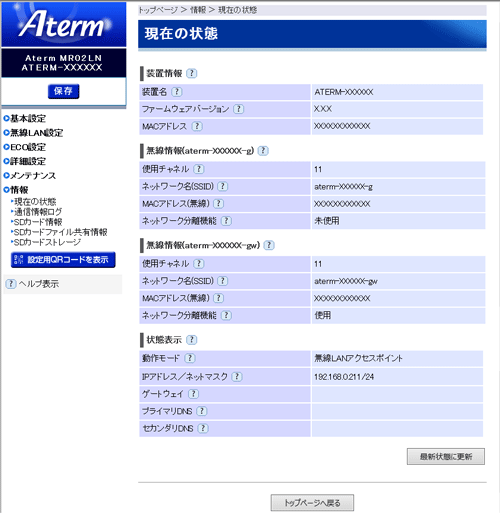
Task: Follow 情報 breadcrumb link
Action: pyautogui.click(x=198, y=10)
